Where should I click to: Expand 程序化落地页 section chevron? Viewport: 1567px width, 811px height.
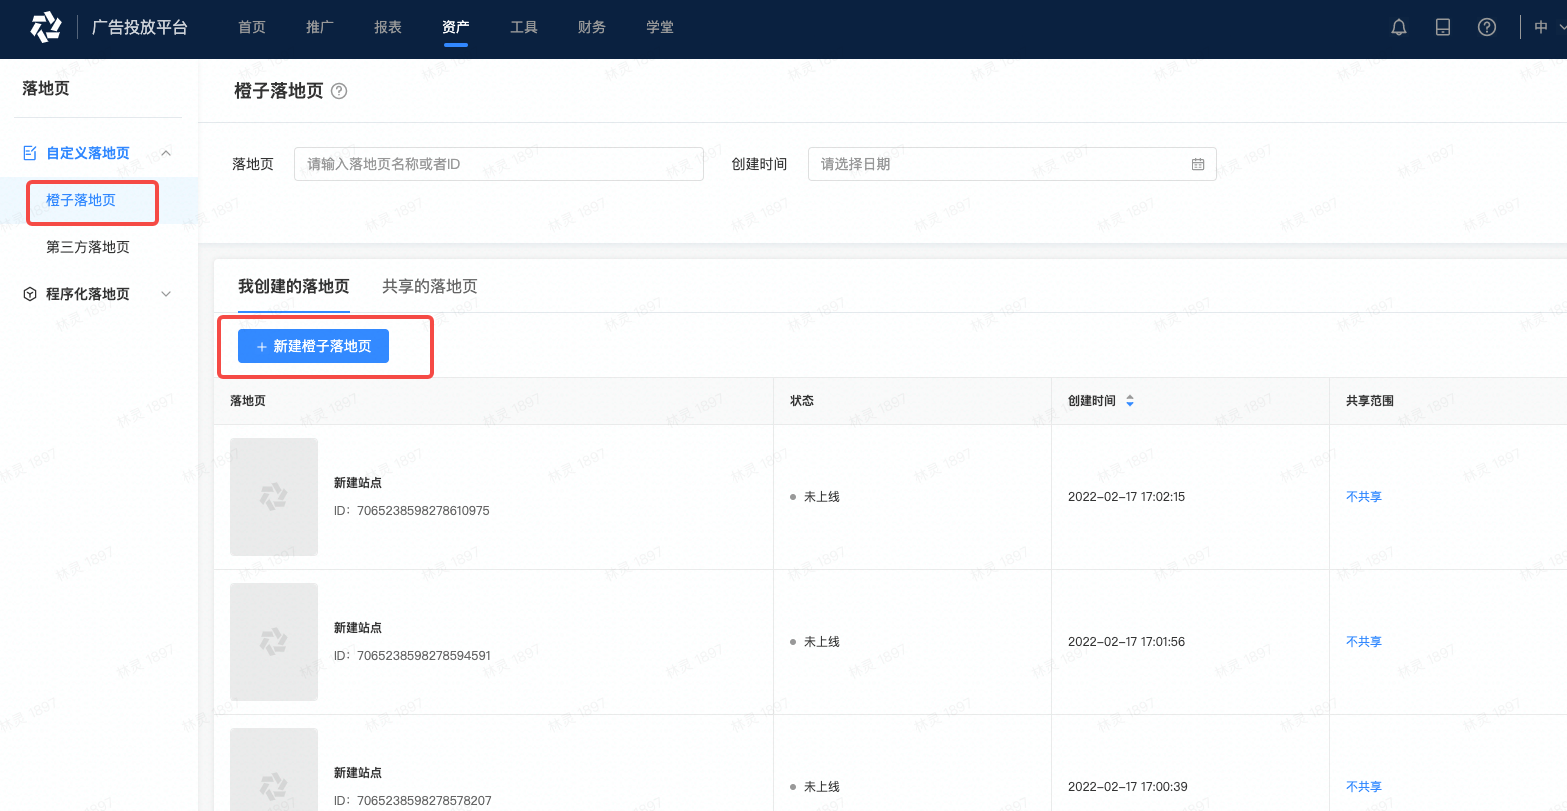tap(166, 294)
